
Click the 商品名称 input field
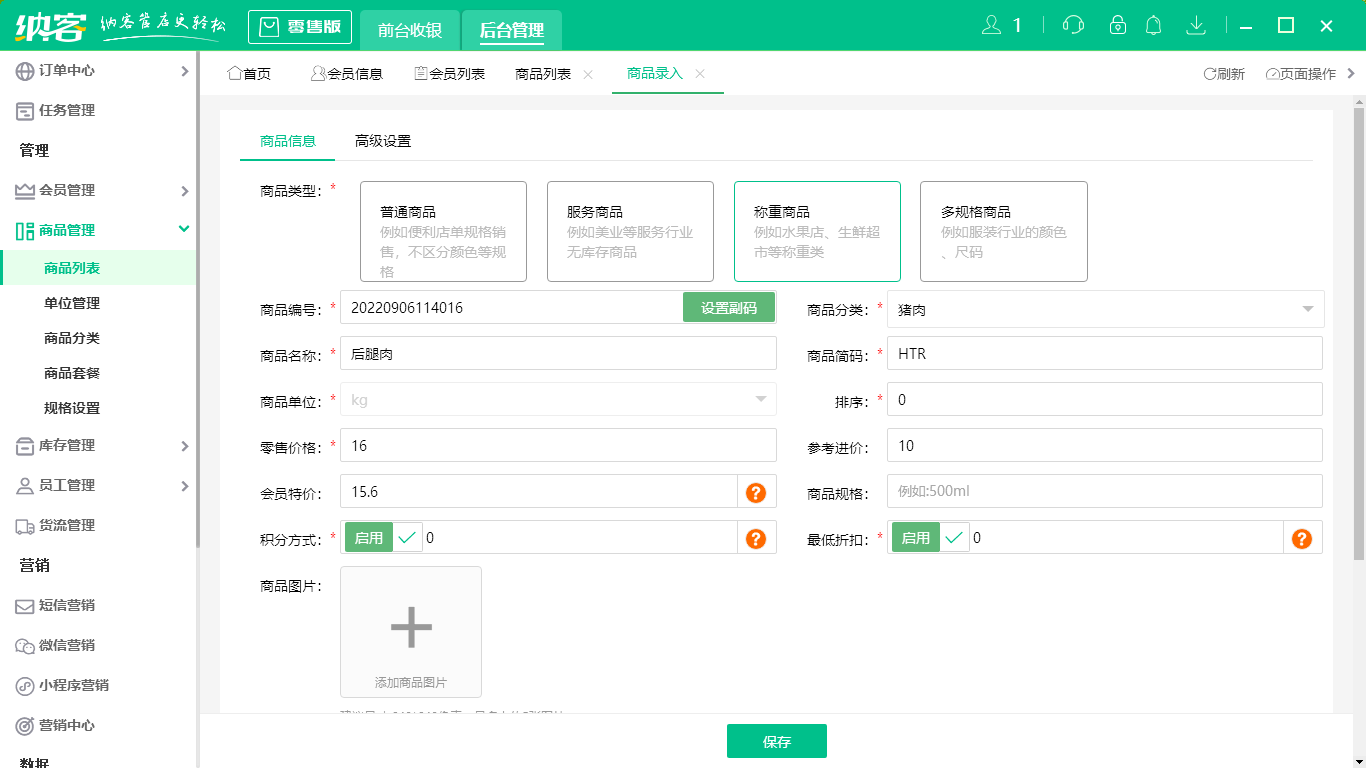pyautogui.click(x=558, y=353)
